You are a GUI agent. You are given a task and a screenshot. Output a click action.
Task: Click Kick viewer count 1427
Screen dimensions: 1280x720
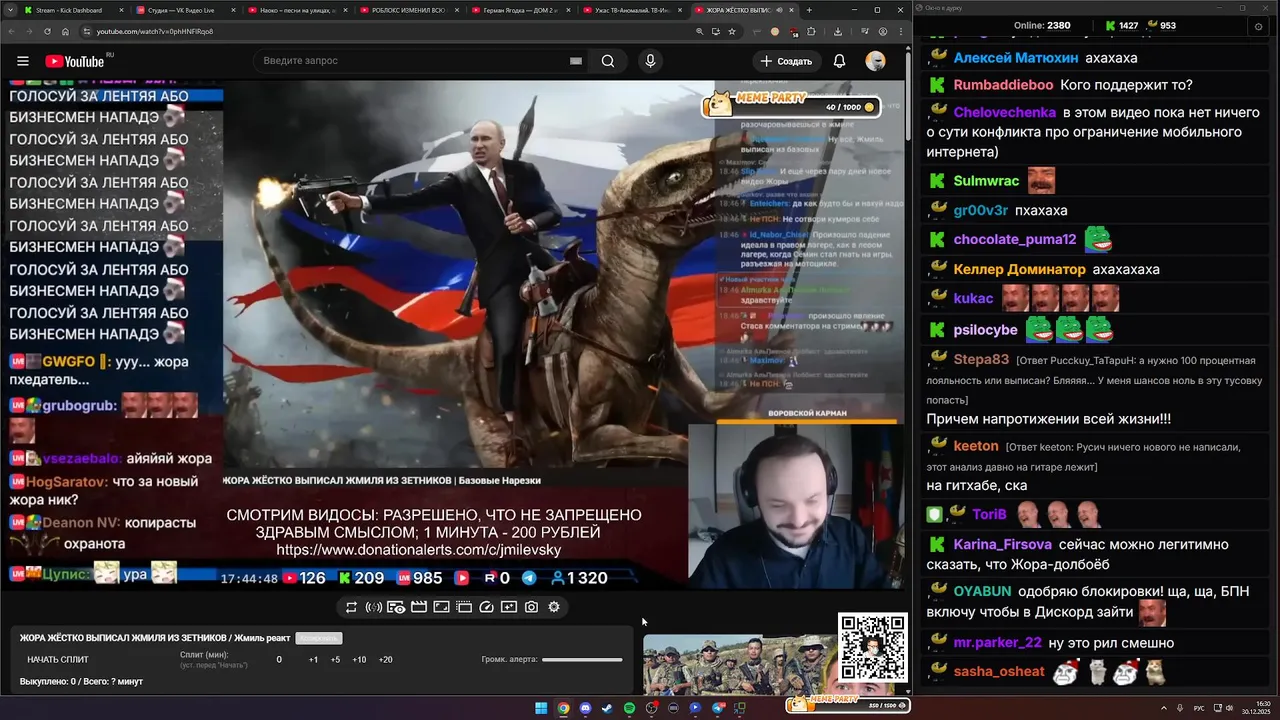coord(1121,25)
